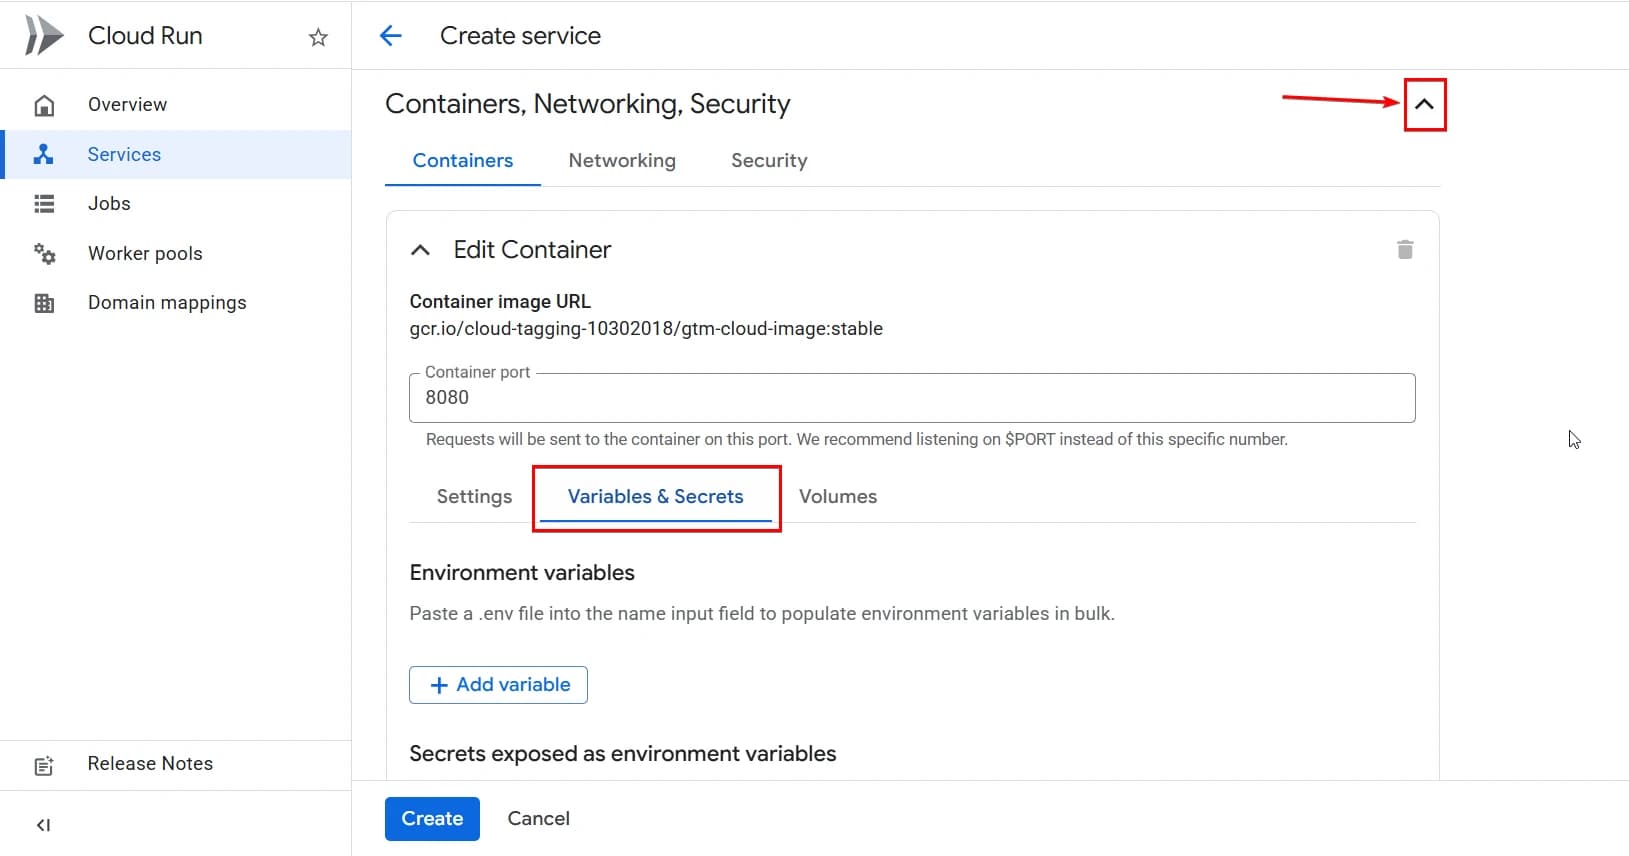Viewport: 1629px width, 856px height.
Task: Collapse the Edit Container panel
Action: [x=421, y=250]
